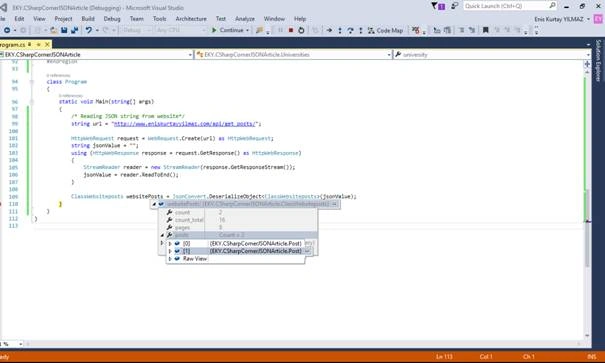Open the user account dropdown arrow

coord(588,19)
